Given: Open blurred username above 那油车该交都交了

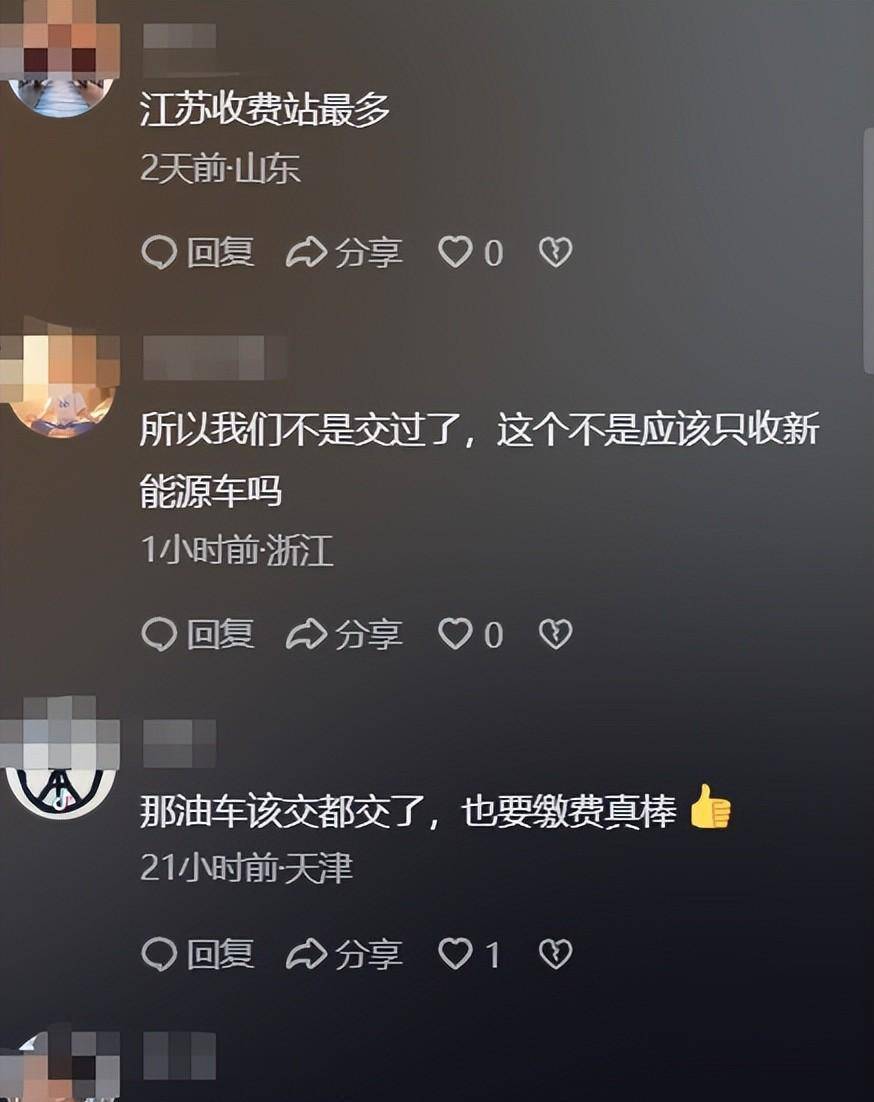Looking at the screenshot, I should pyautogui.click(x=179, y=744).
